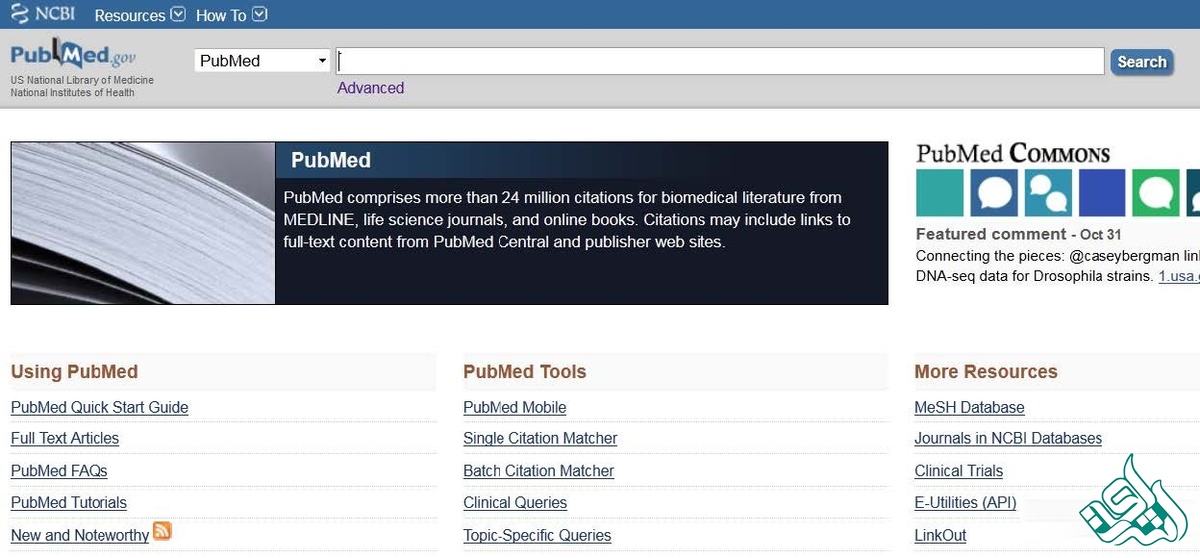Open the MeSH Database link

[969, 407]
